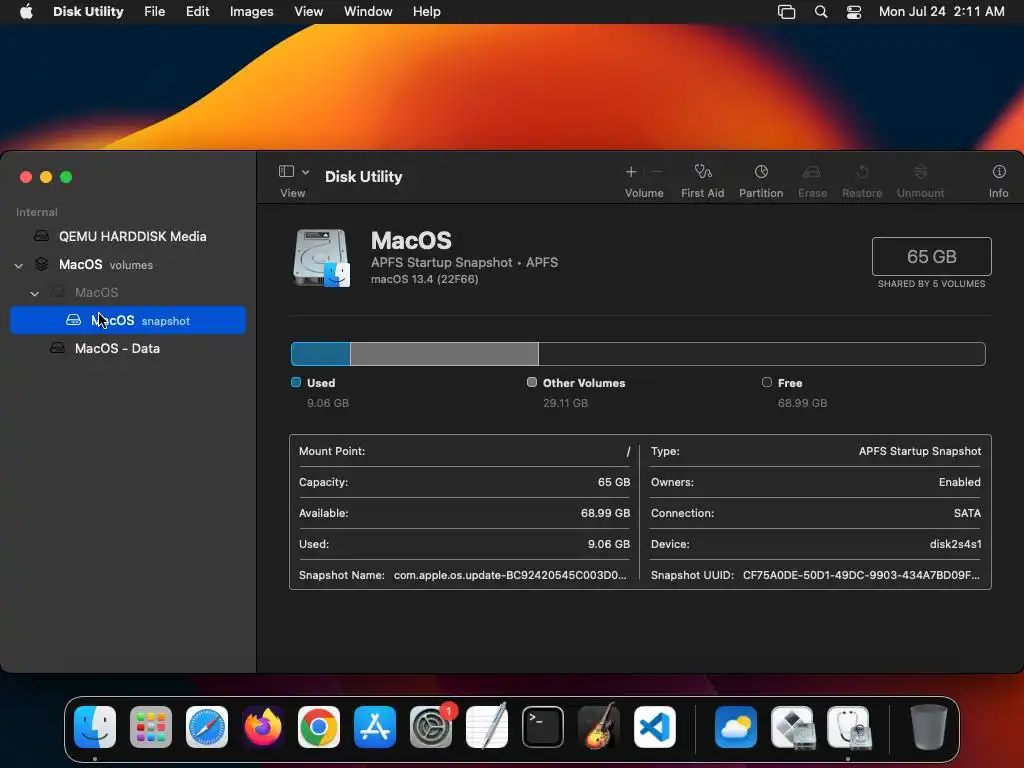The image size is (1024, 768).
Task: Click the Restore toolbar icon
Action: (862, 172)
